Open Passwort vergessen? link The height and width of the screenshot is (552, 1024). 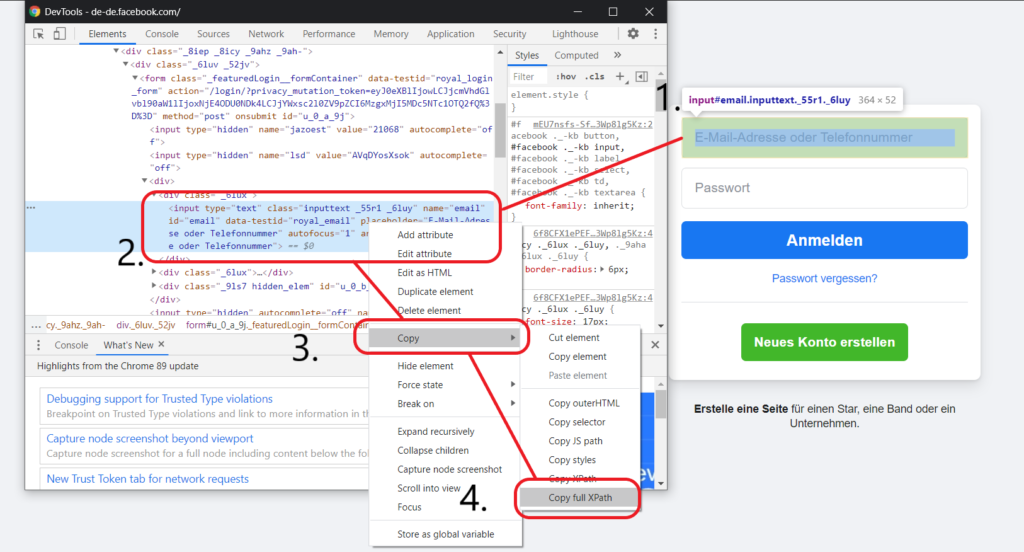pyautogui.click(x=824, y=278)
